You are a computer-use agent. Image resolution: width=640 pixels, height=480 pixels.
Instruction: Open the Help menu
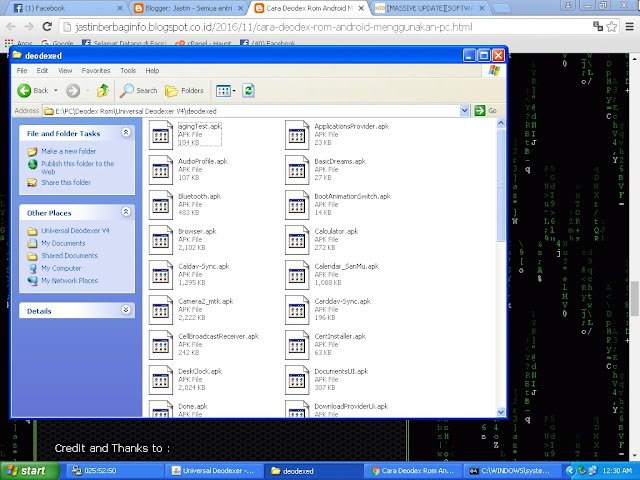[x=152, y=71]
